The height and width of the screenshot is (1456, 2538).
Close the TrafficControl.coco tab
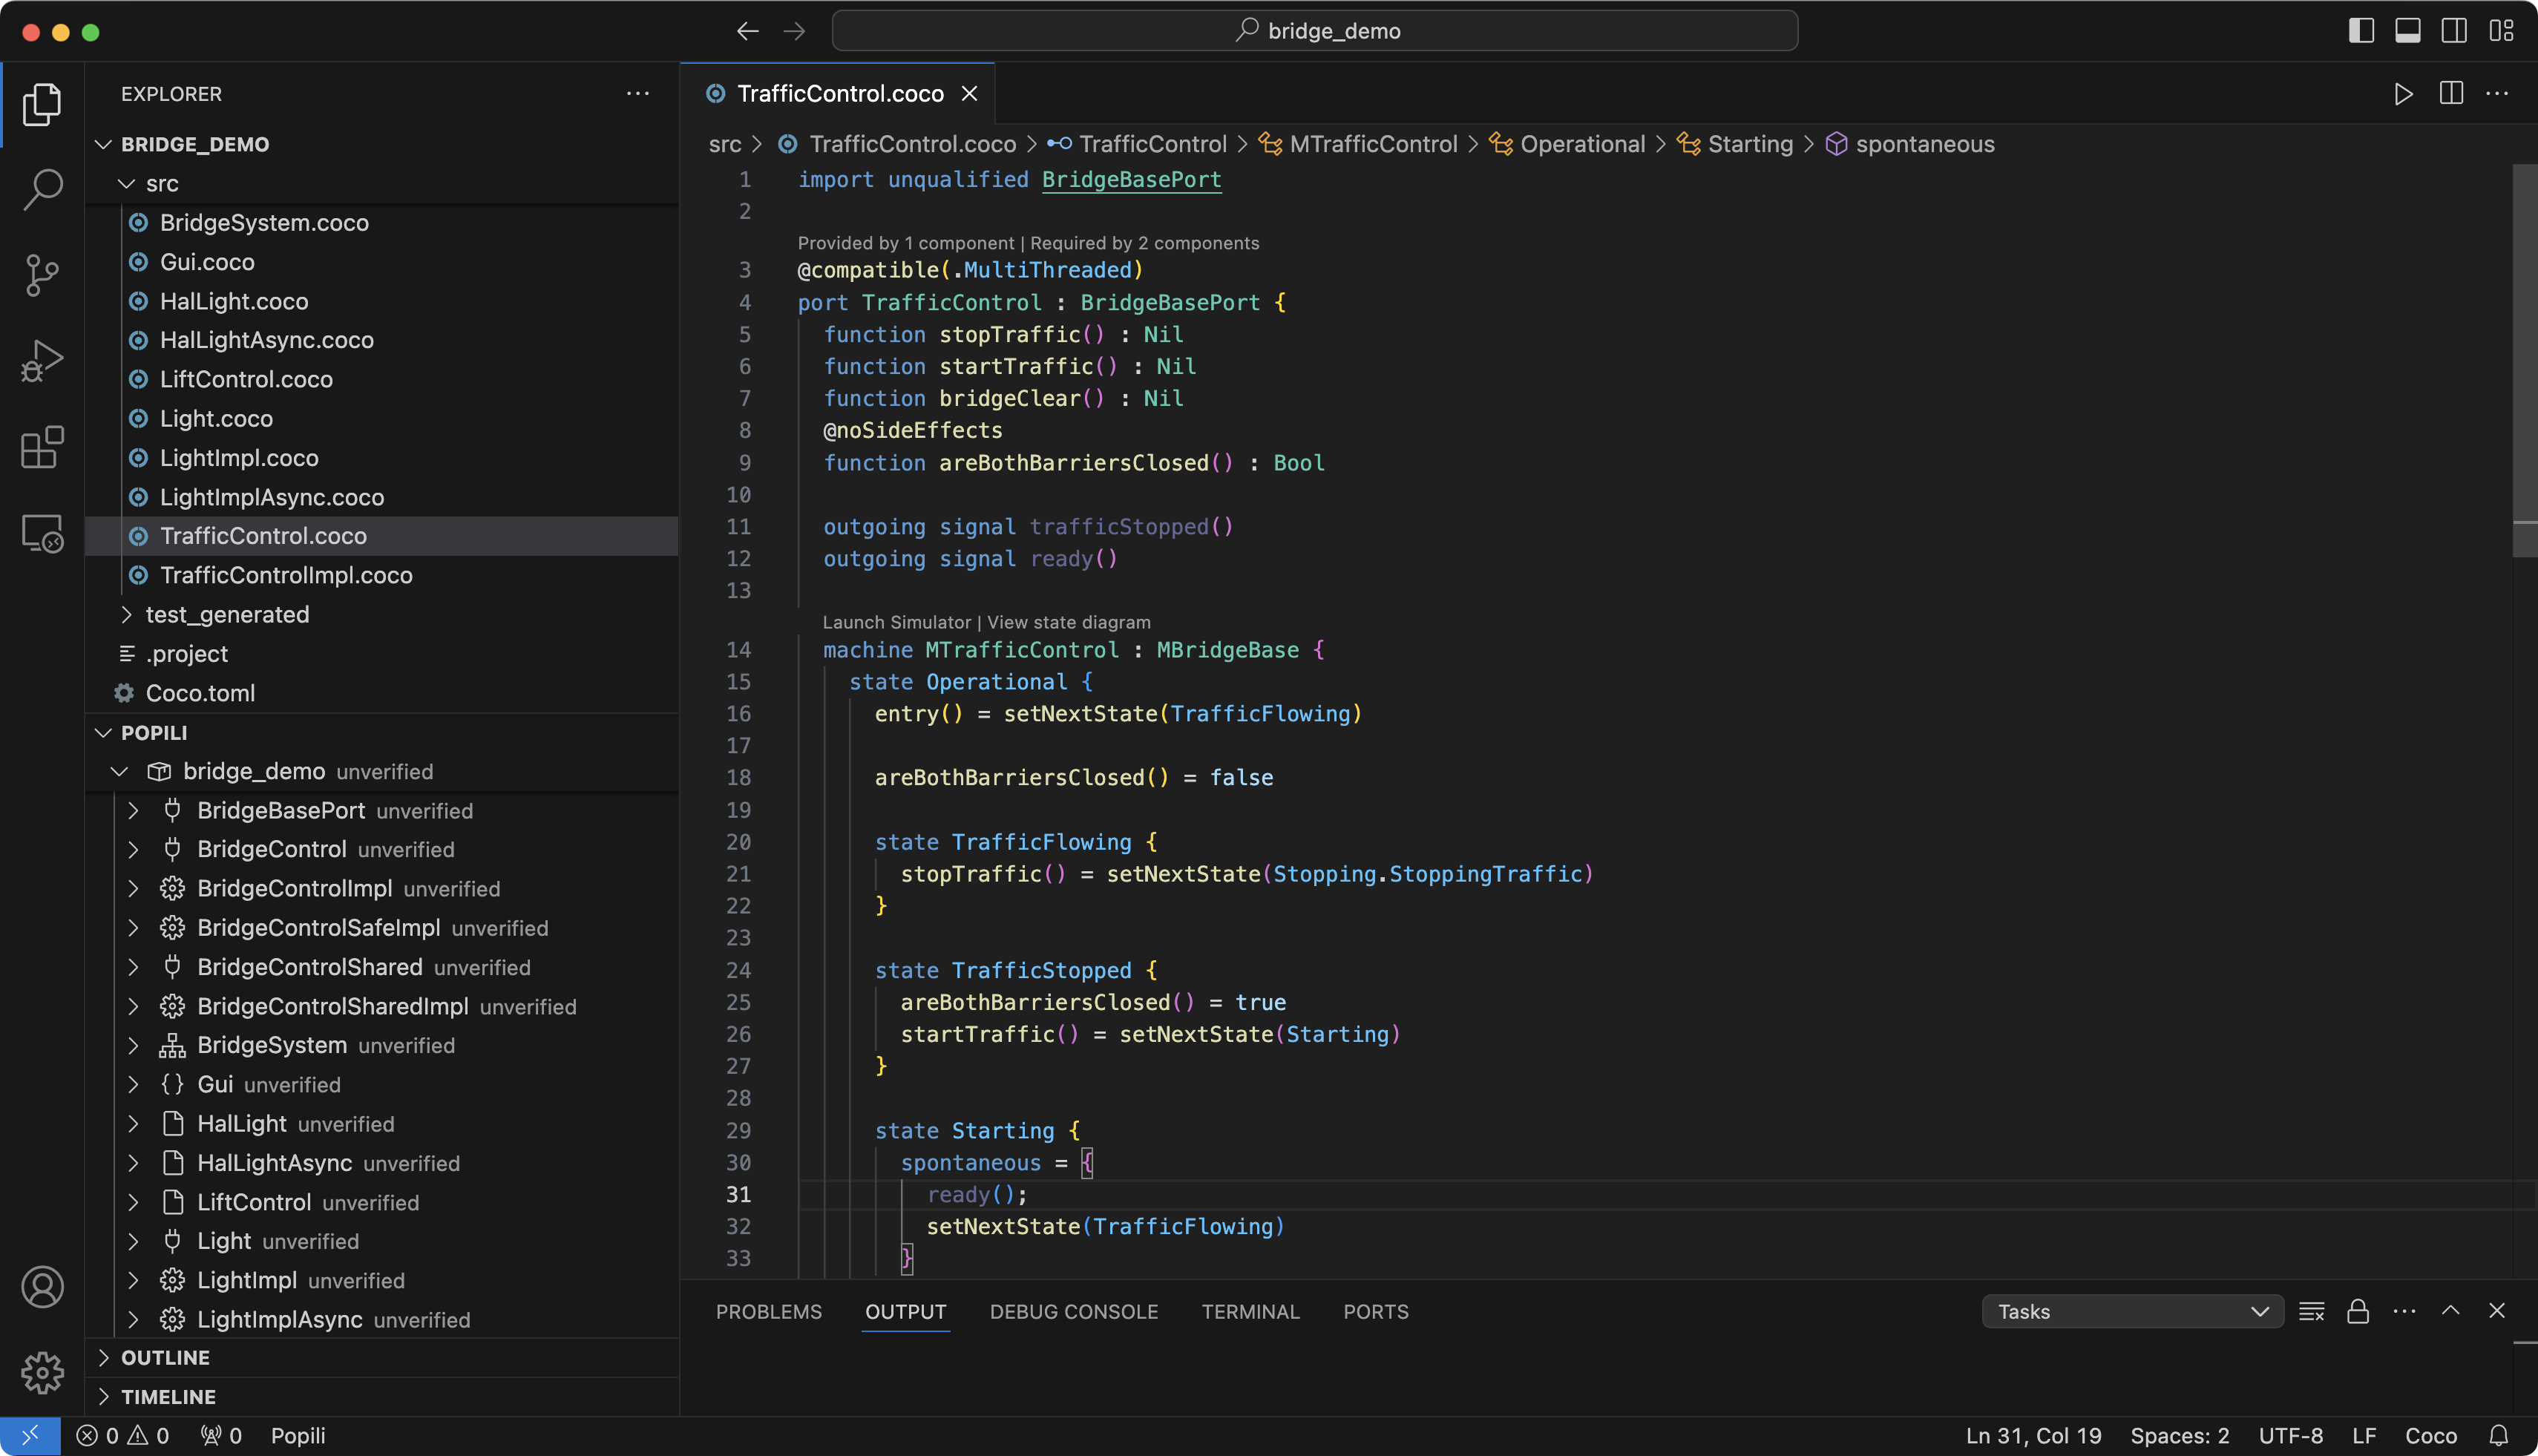point(969,94)
